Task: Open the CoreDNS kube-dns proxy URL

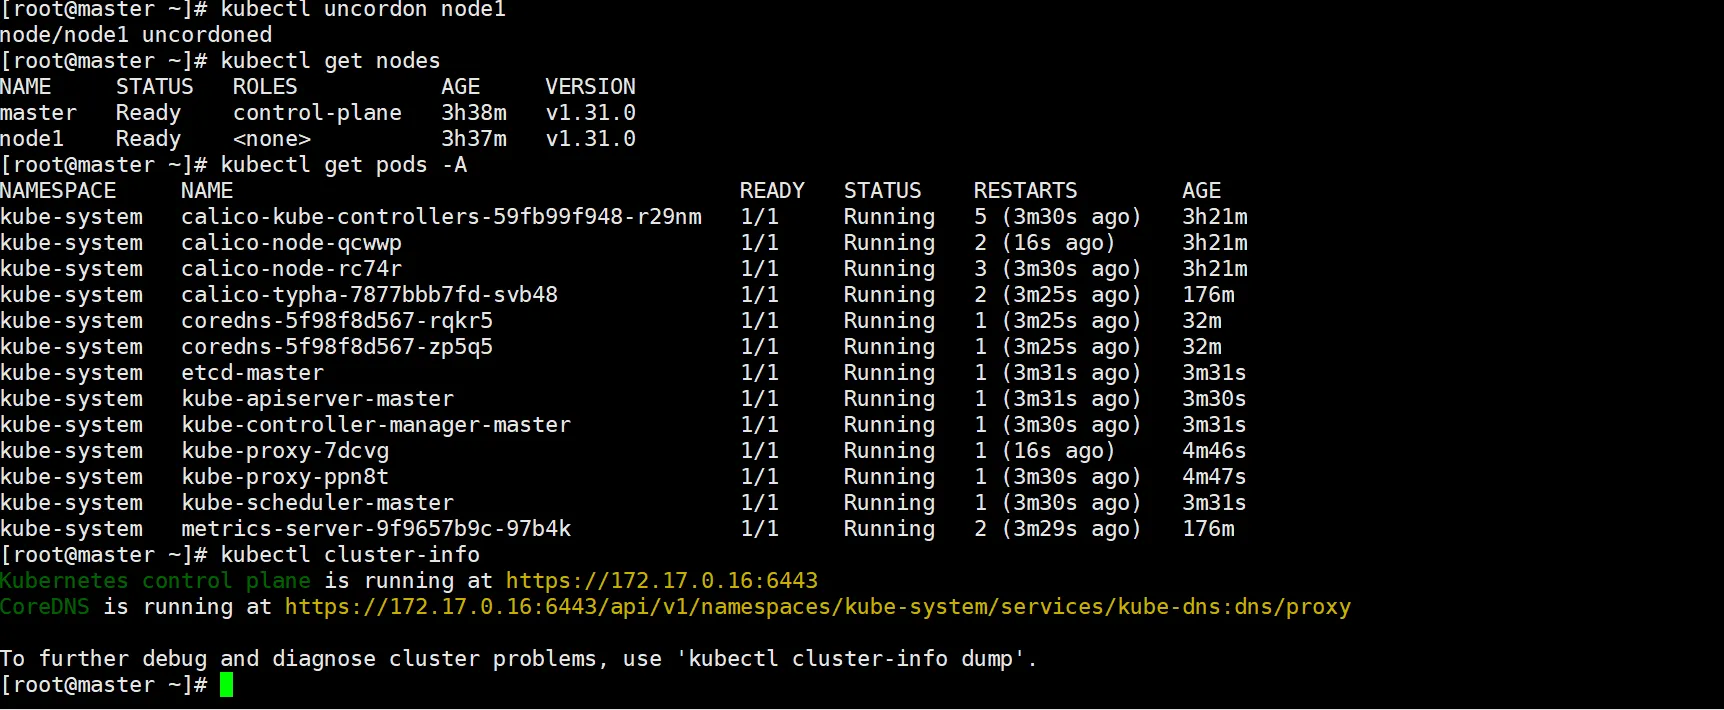Action: (x=818, y=607)
